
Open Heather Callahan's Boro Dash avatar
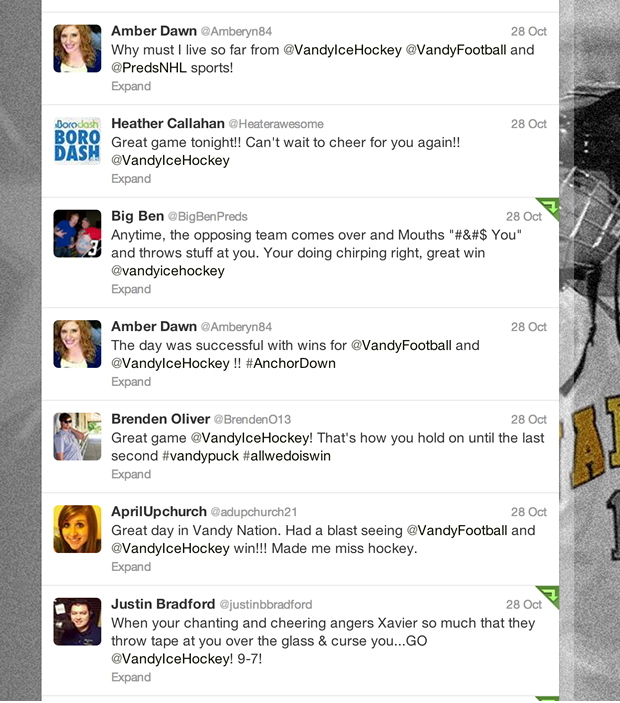coord(77,141)
